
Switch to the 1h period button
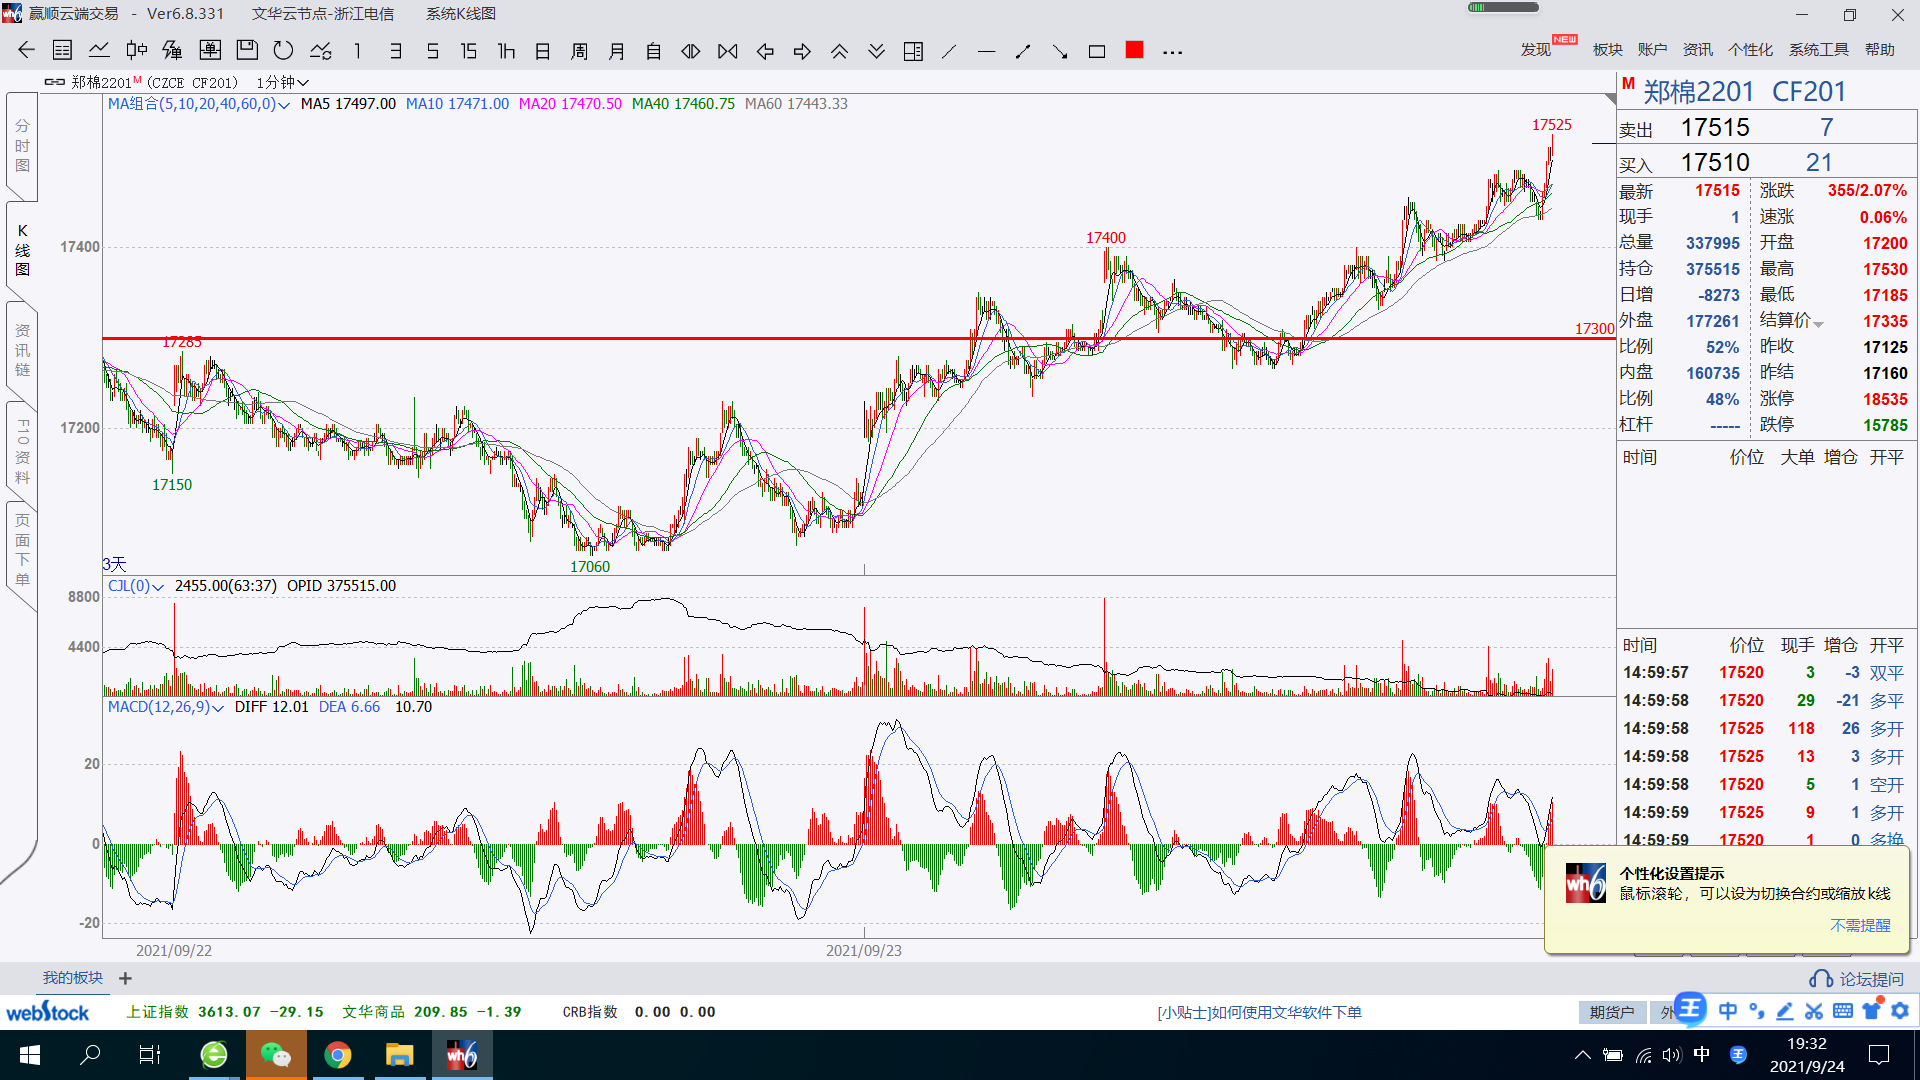click(x=506, y=51)
